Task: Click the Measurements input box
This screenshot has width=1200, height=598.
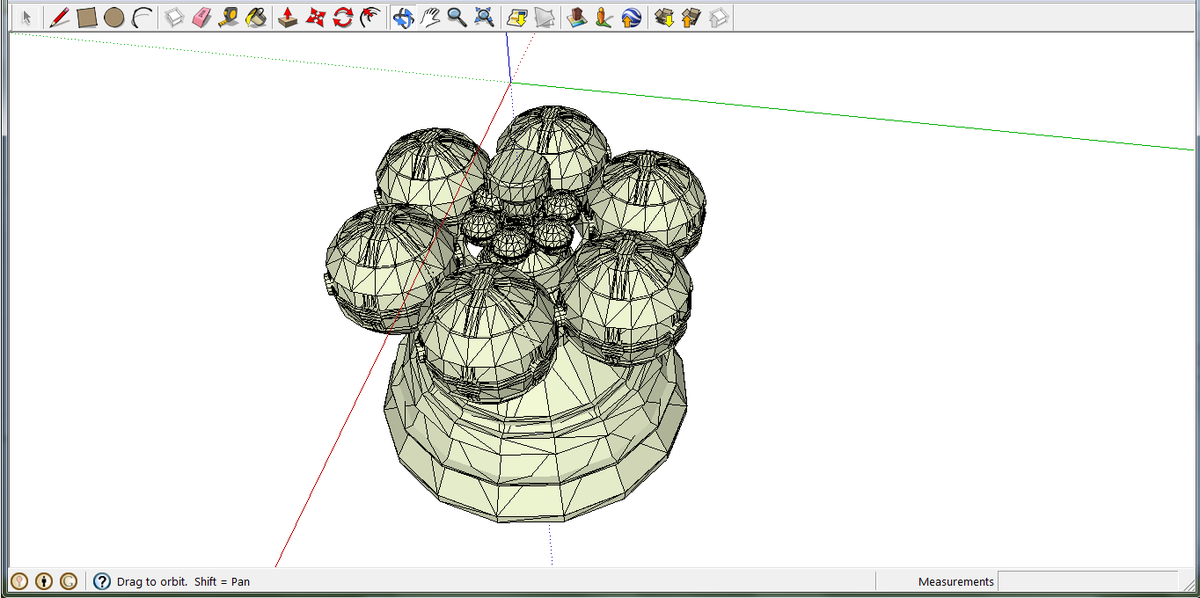Action: point(1088,581)
